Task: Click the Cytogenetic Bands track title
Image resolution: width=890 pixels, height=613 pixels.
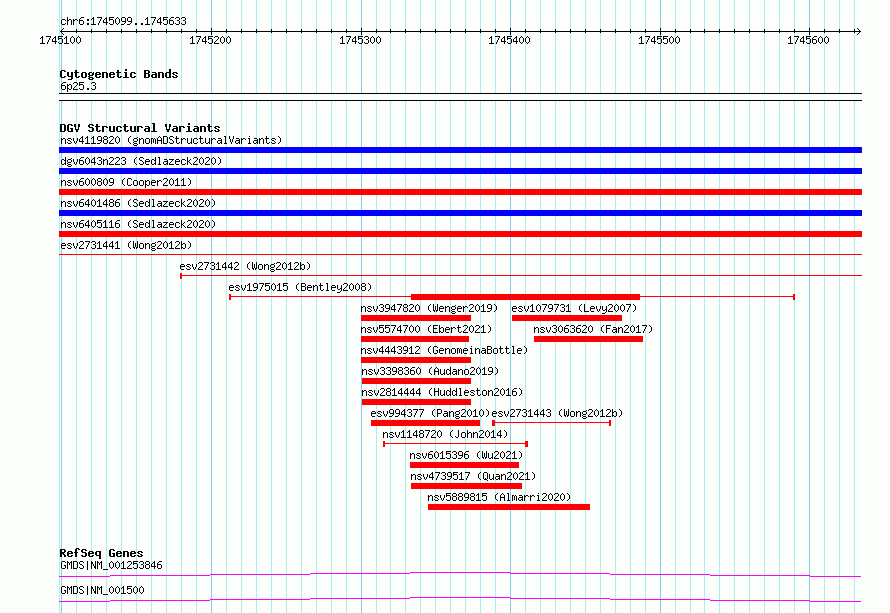Action: pyautogui.click(x=119, y=74)
